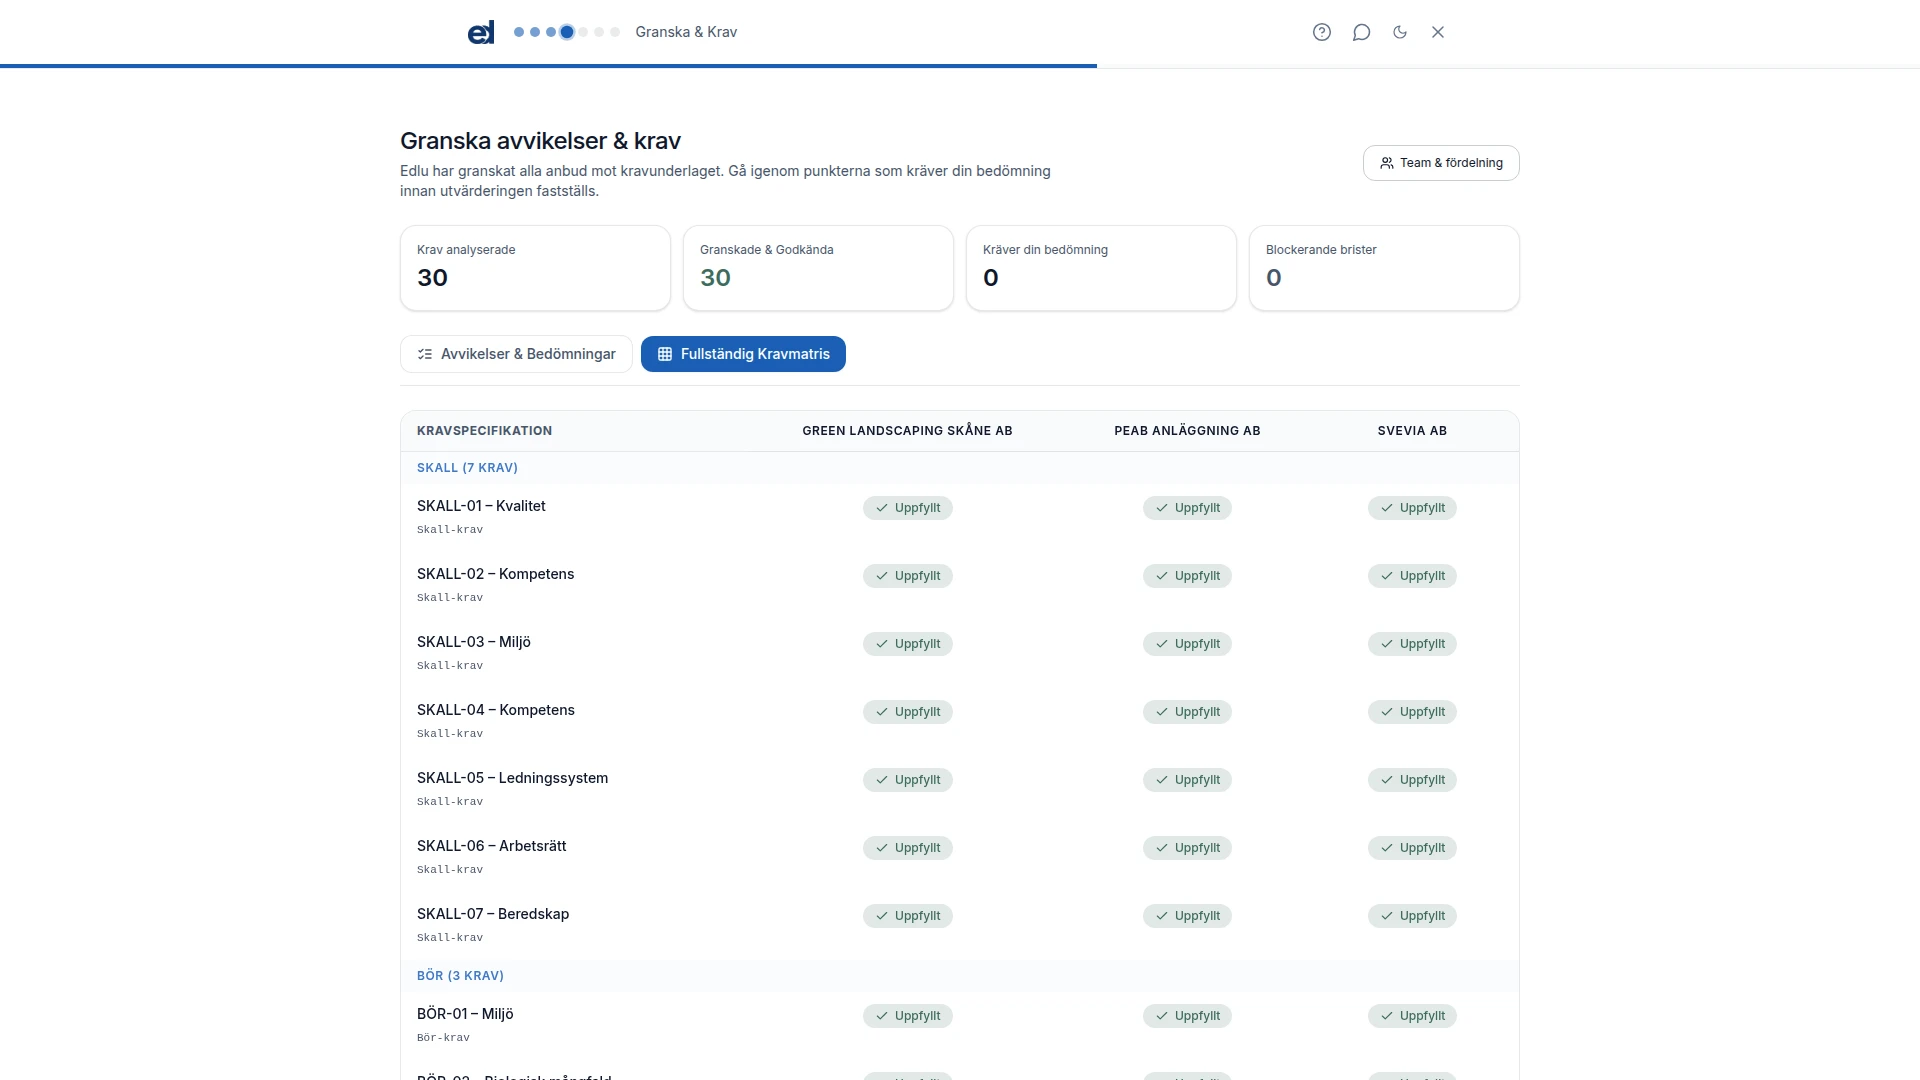The width and height of the screenshot is (1920, 1080).
Task: Click Svevia's Uppfyllt badge for SKALL-02
Action: click(1412, 576)
